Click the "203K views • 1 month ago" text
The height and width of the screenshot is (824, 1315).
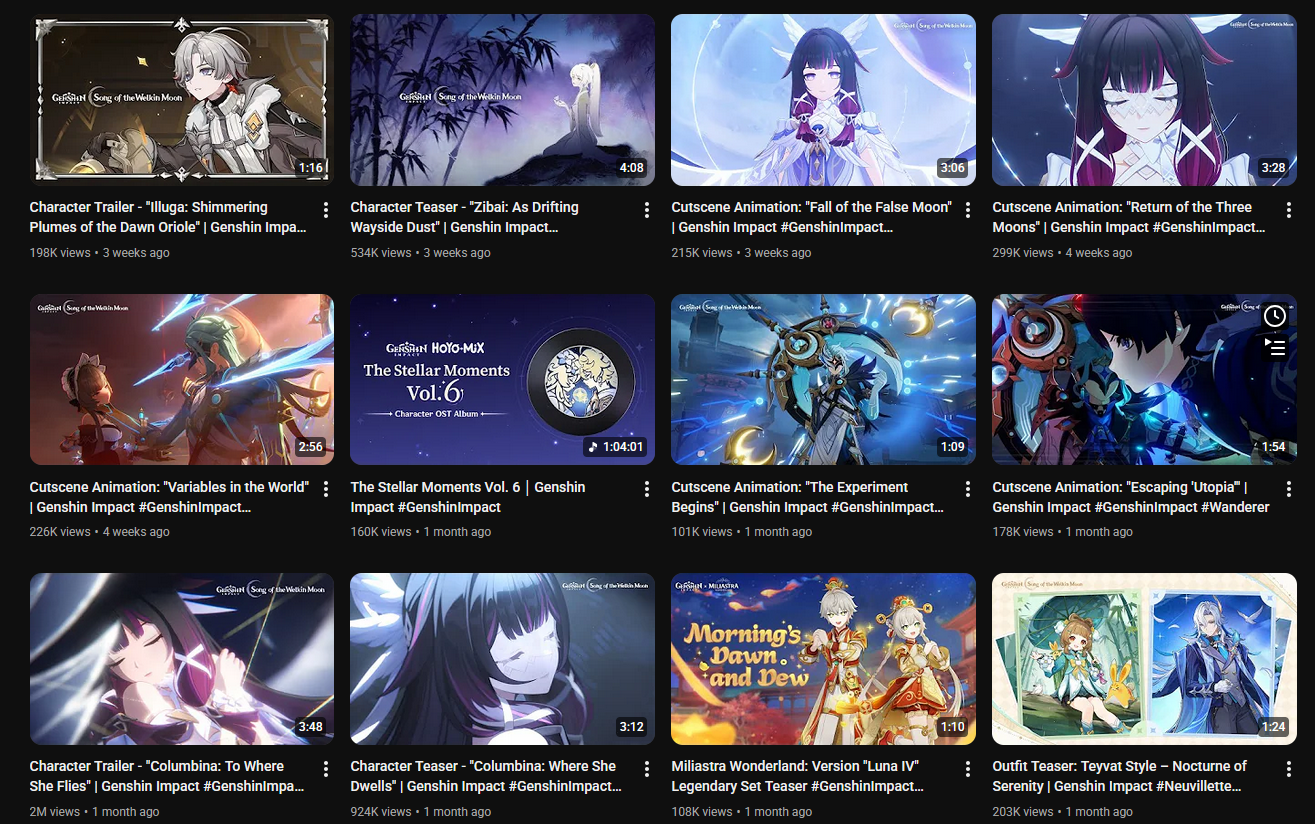[1062, 812]
